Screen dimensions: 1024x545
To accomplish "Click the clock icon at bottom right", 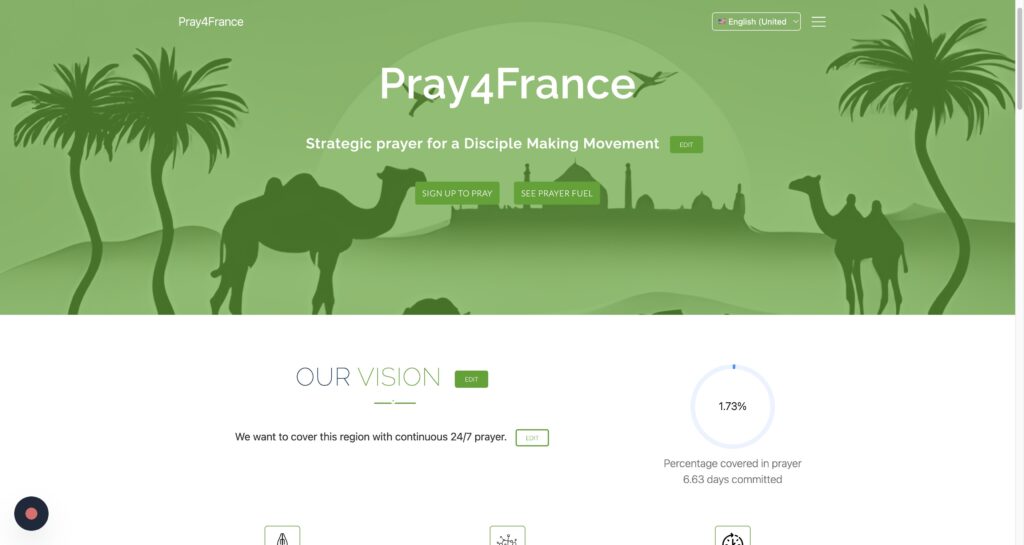I will [x=733, y=535].
